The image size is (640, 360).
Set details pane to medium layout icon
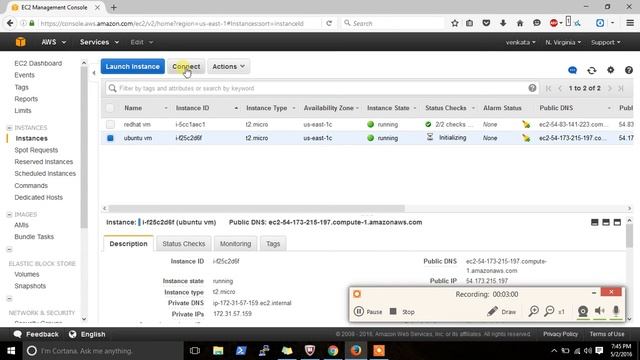tap(606, 222)
